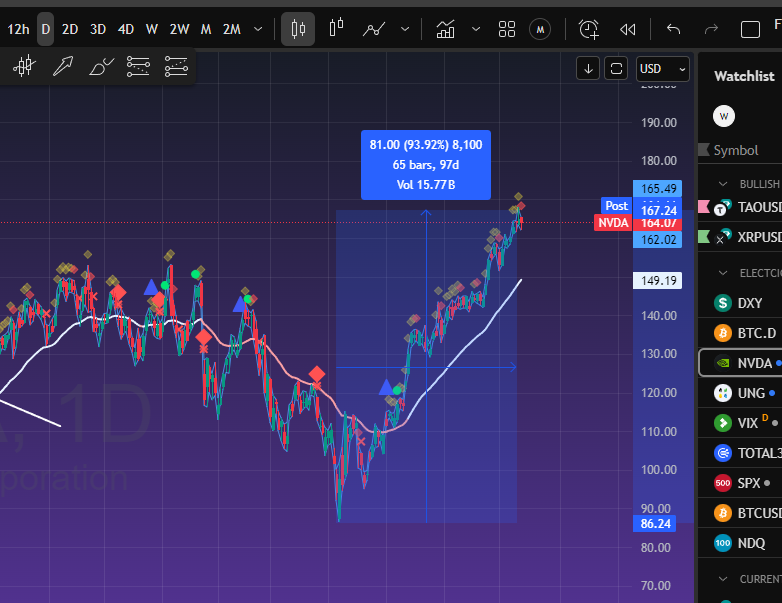Select the 2W timeframe

pos(179,29)
